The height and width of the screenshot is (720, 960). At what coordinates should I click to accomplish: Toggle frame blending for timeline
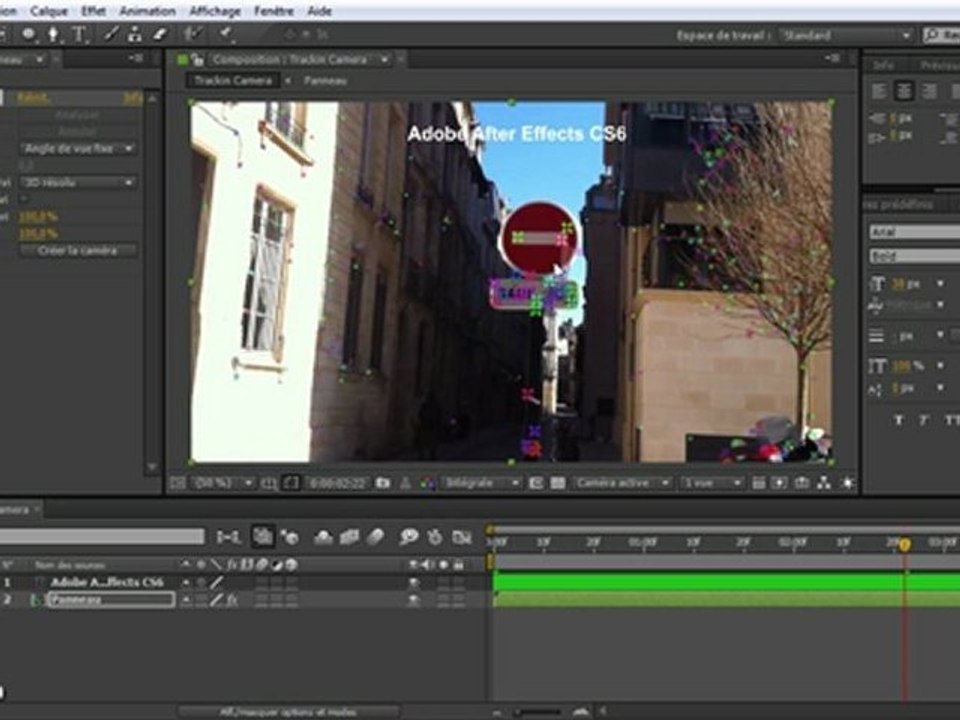tap(349, 537)
